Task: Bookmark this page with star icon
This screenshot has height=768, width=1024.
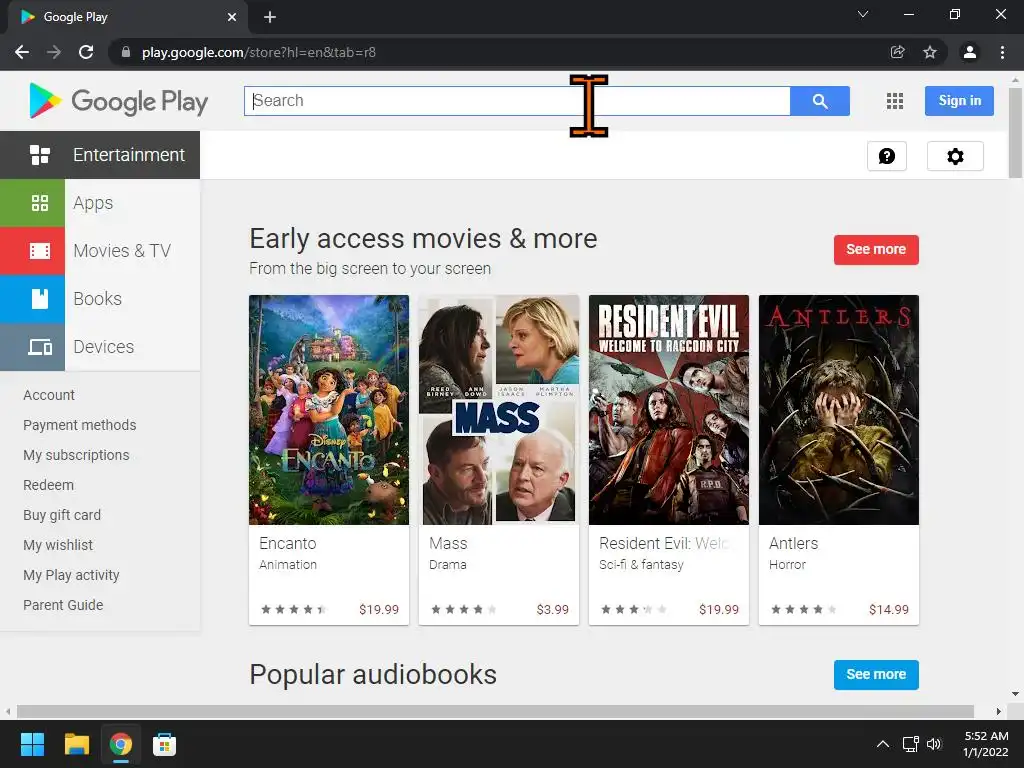Action: 930,52
